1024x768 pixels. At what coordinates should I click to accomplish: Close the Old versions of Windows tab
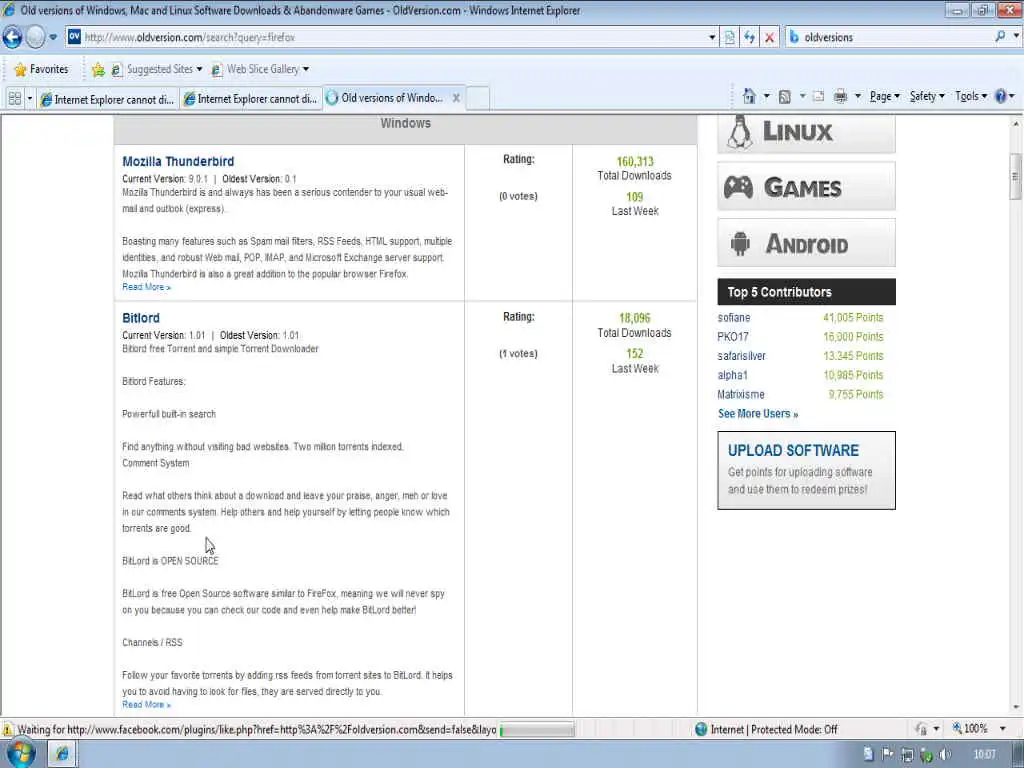point(456,98)
